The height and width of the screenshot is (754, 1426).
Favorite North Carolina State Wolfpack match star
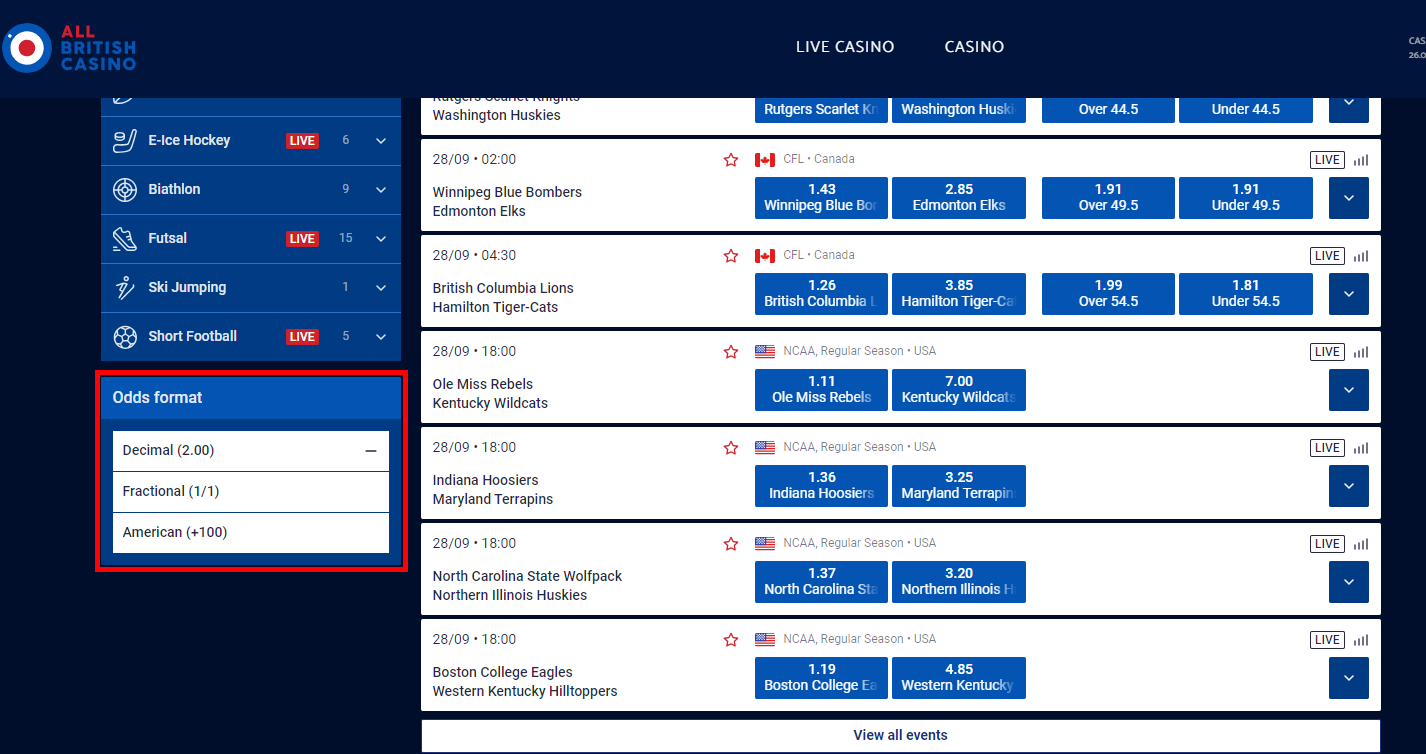731,544
